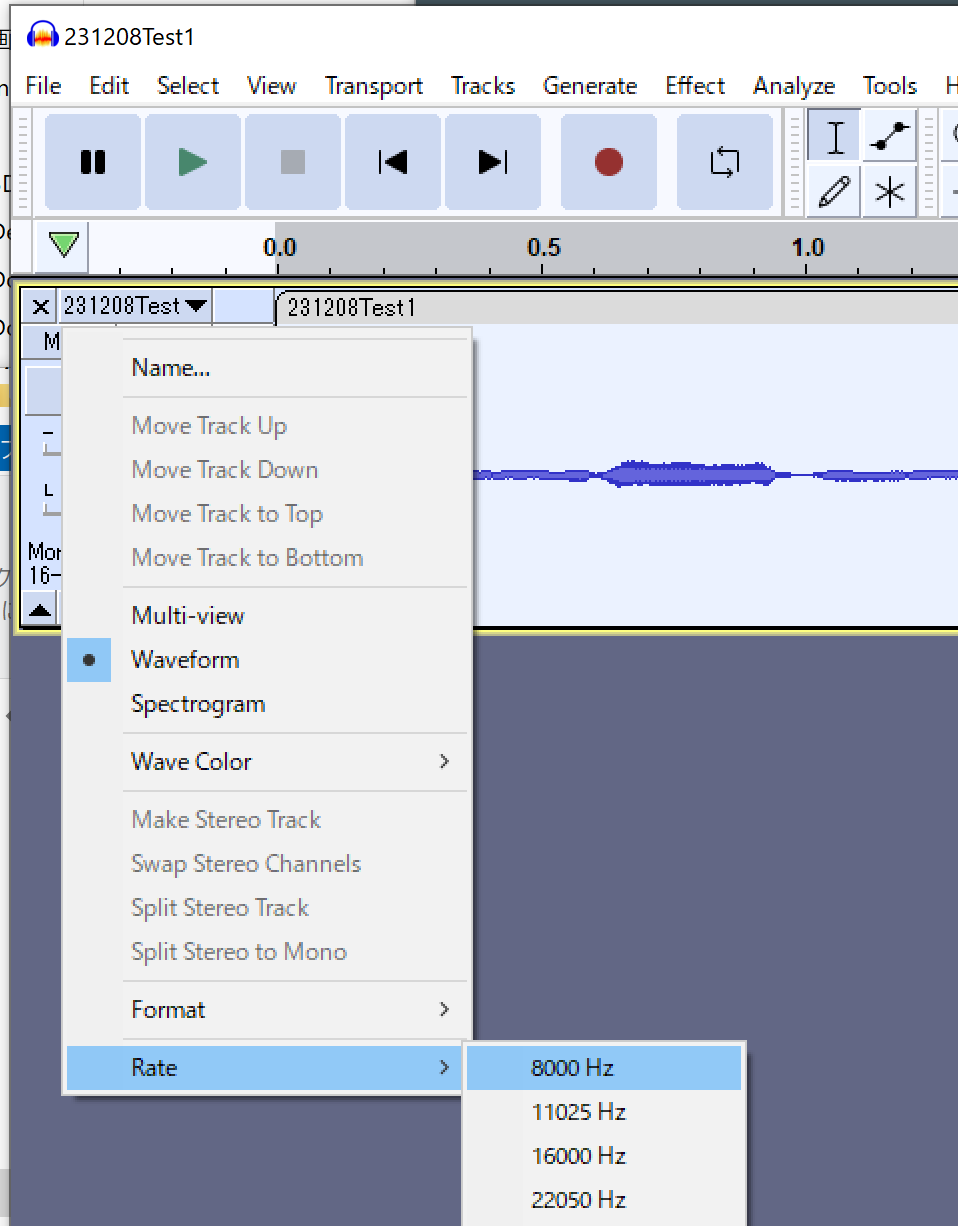Viewport: 958px width, 1226px height.
Task: Set track rate to 11025 Hz
Action: pos(604,1112)
